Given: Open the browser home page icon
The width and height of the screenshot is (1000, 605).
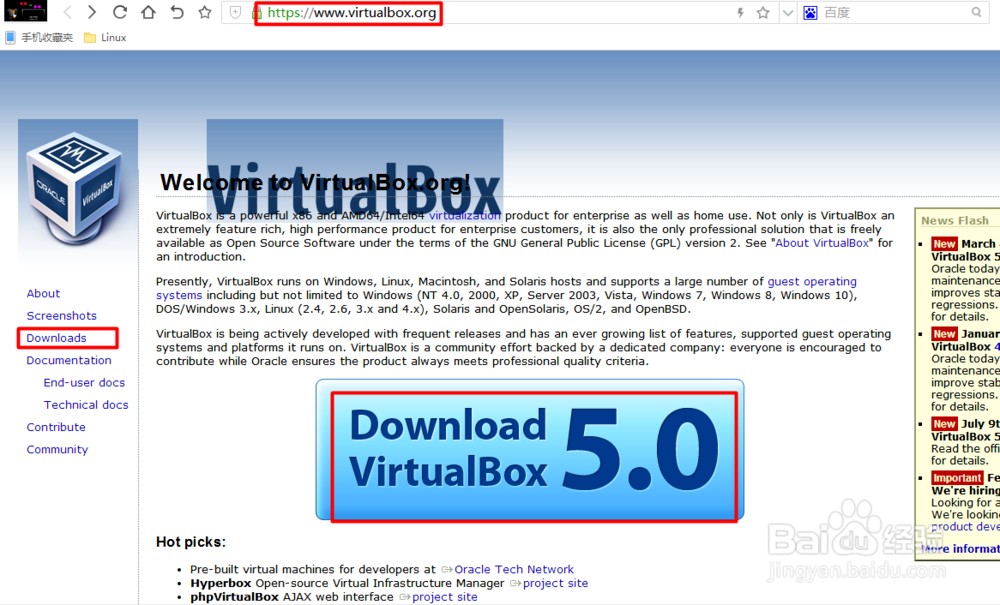Looking at the screenshot, I should pyautogui.click(x=148, y=12).
